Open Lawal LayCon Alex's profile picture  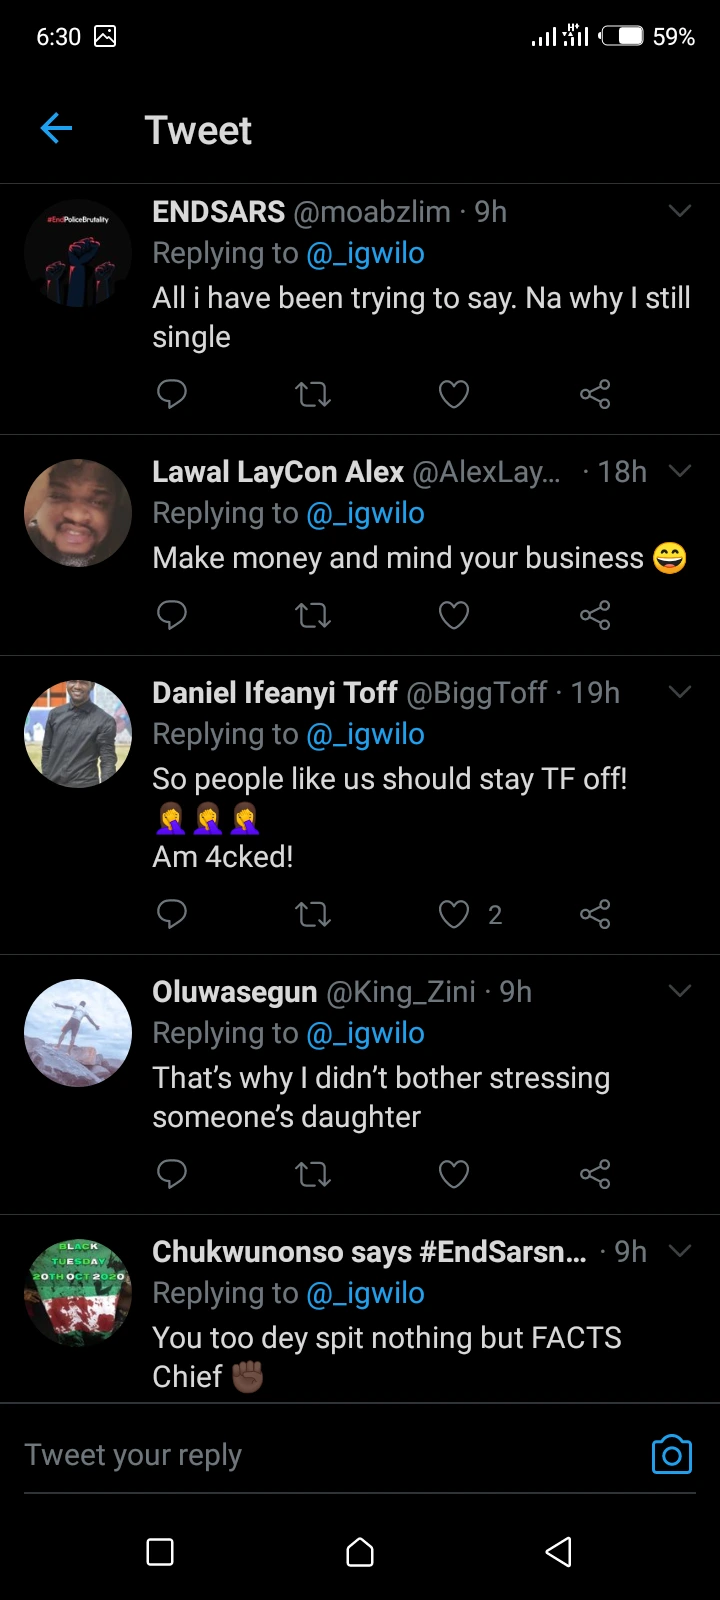[x=78, y=513]
